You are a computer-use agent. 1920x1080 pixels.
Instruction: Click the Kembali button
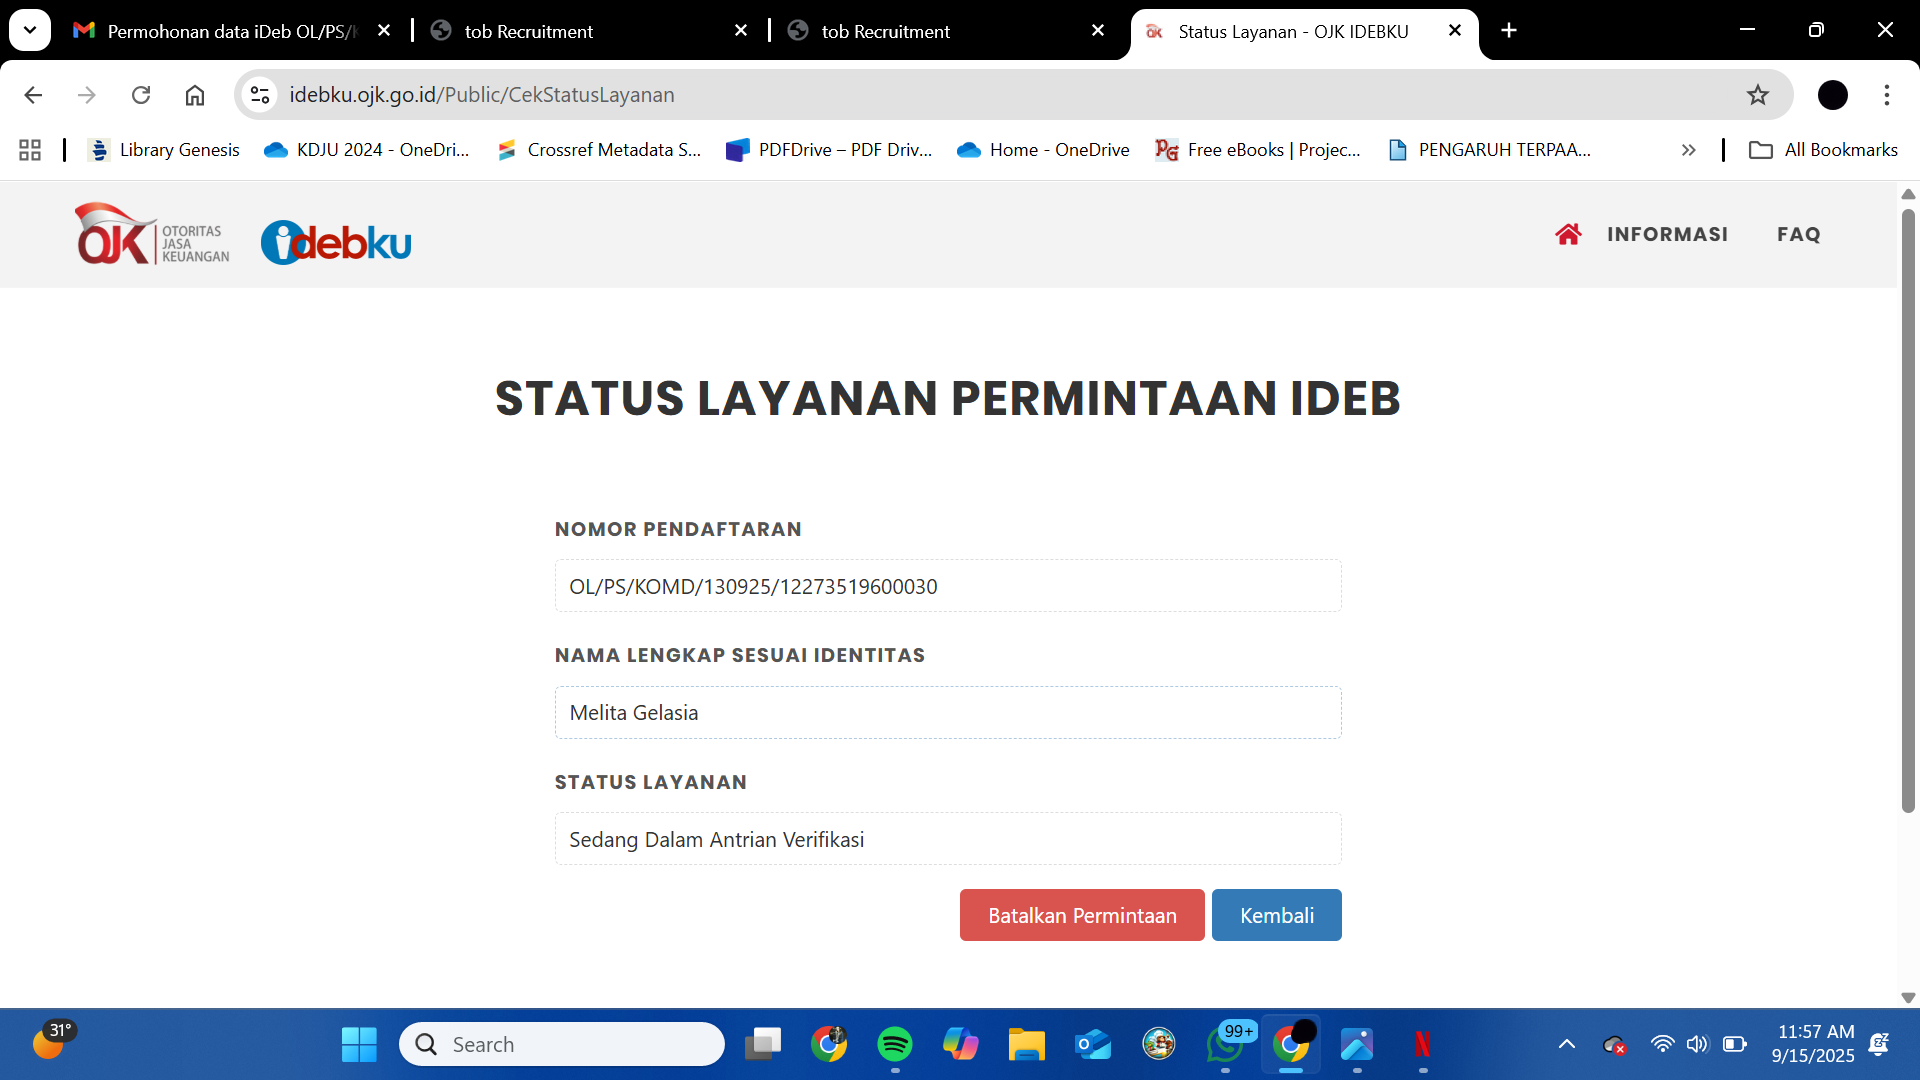(x=1276, y=915)
